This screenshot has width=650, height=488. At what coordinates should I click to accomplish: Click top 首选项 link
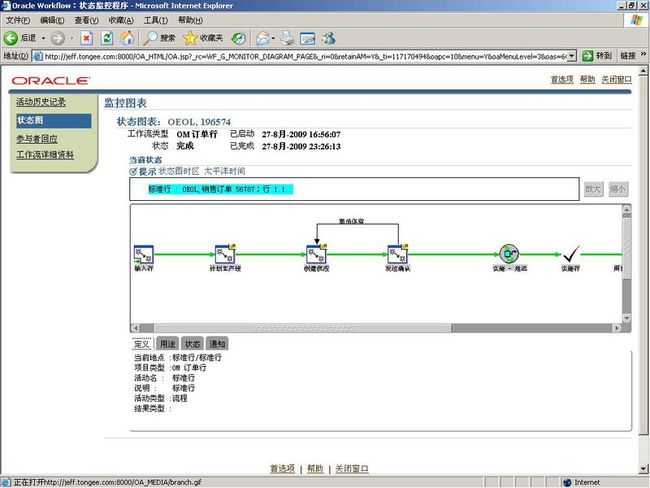tap(562, 79)
